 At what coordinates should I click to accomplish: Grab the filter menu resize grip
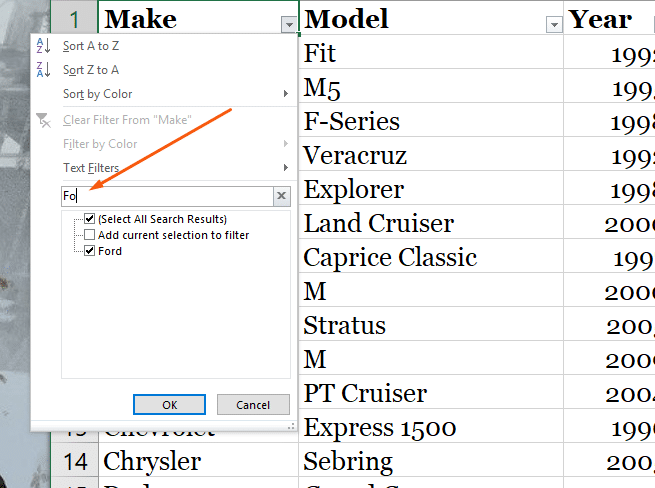pyautogui.click(x=291, y=426)
